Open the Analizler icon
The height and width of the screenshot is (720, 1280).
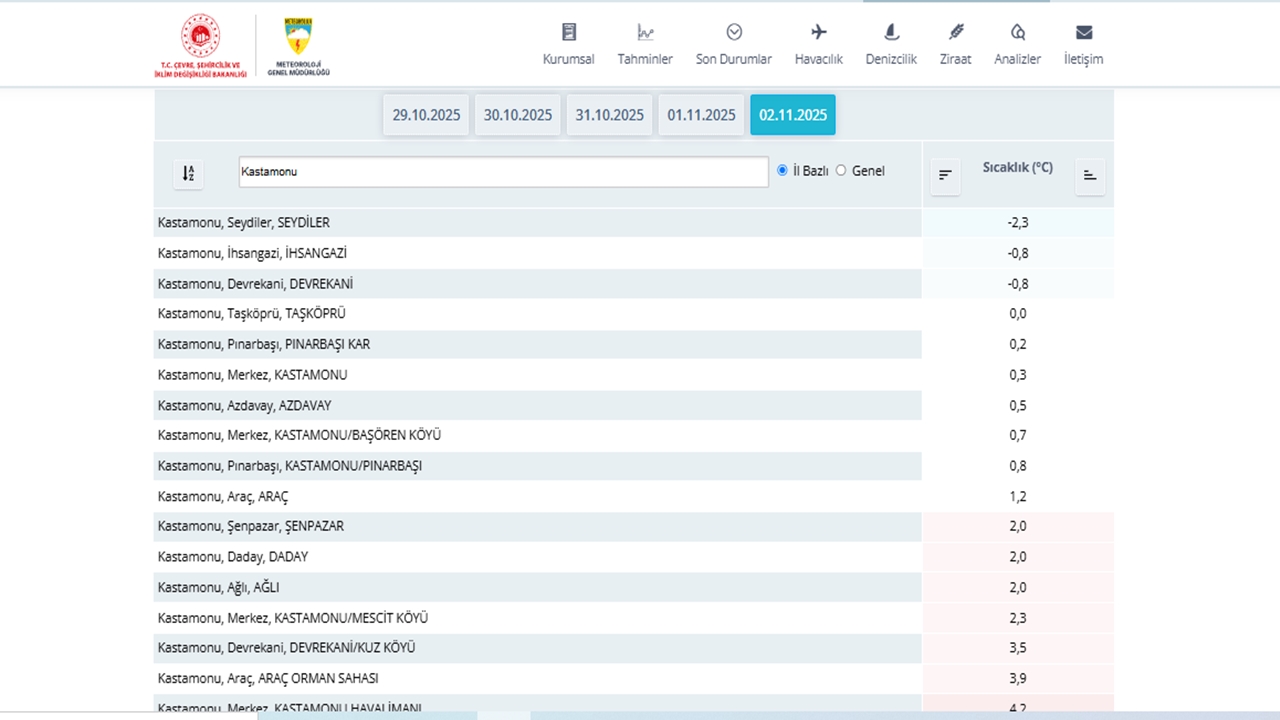pos(1017,32)
